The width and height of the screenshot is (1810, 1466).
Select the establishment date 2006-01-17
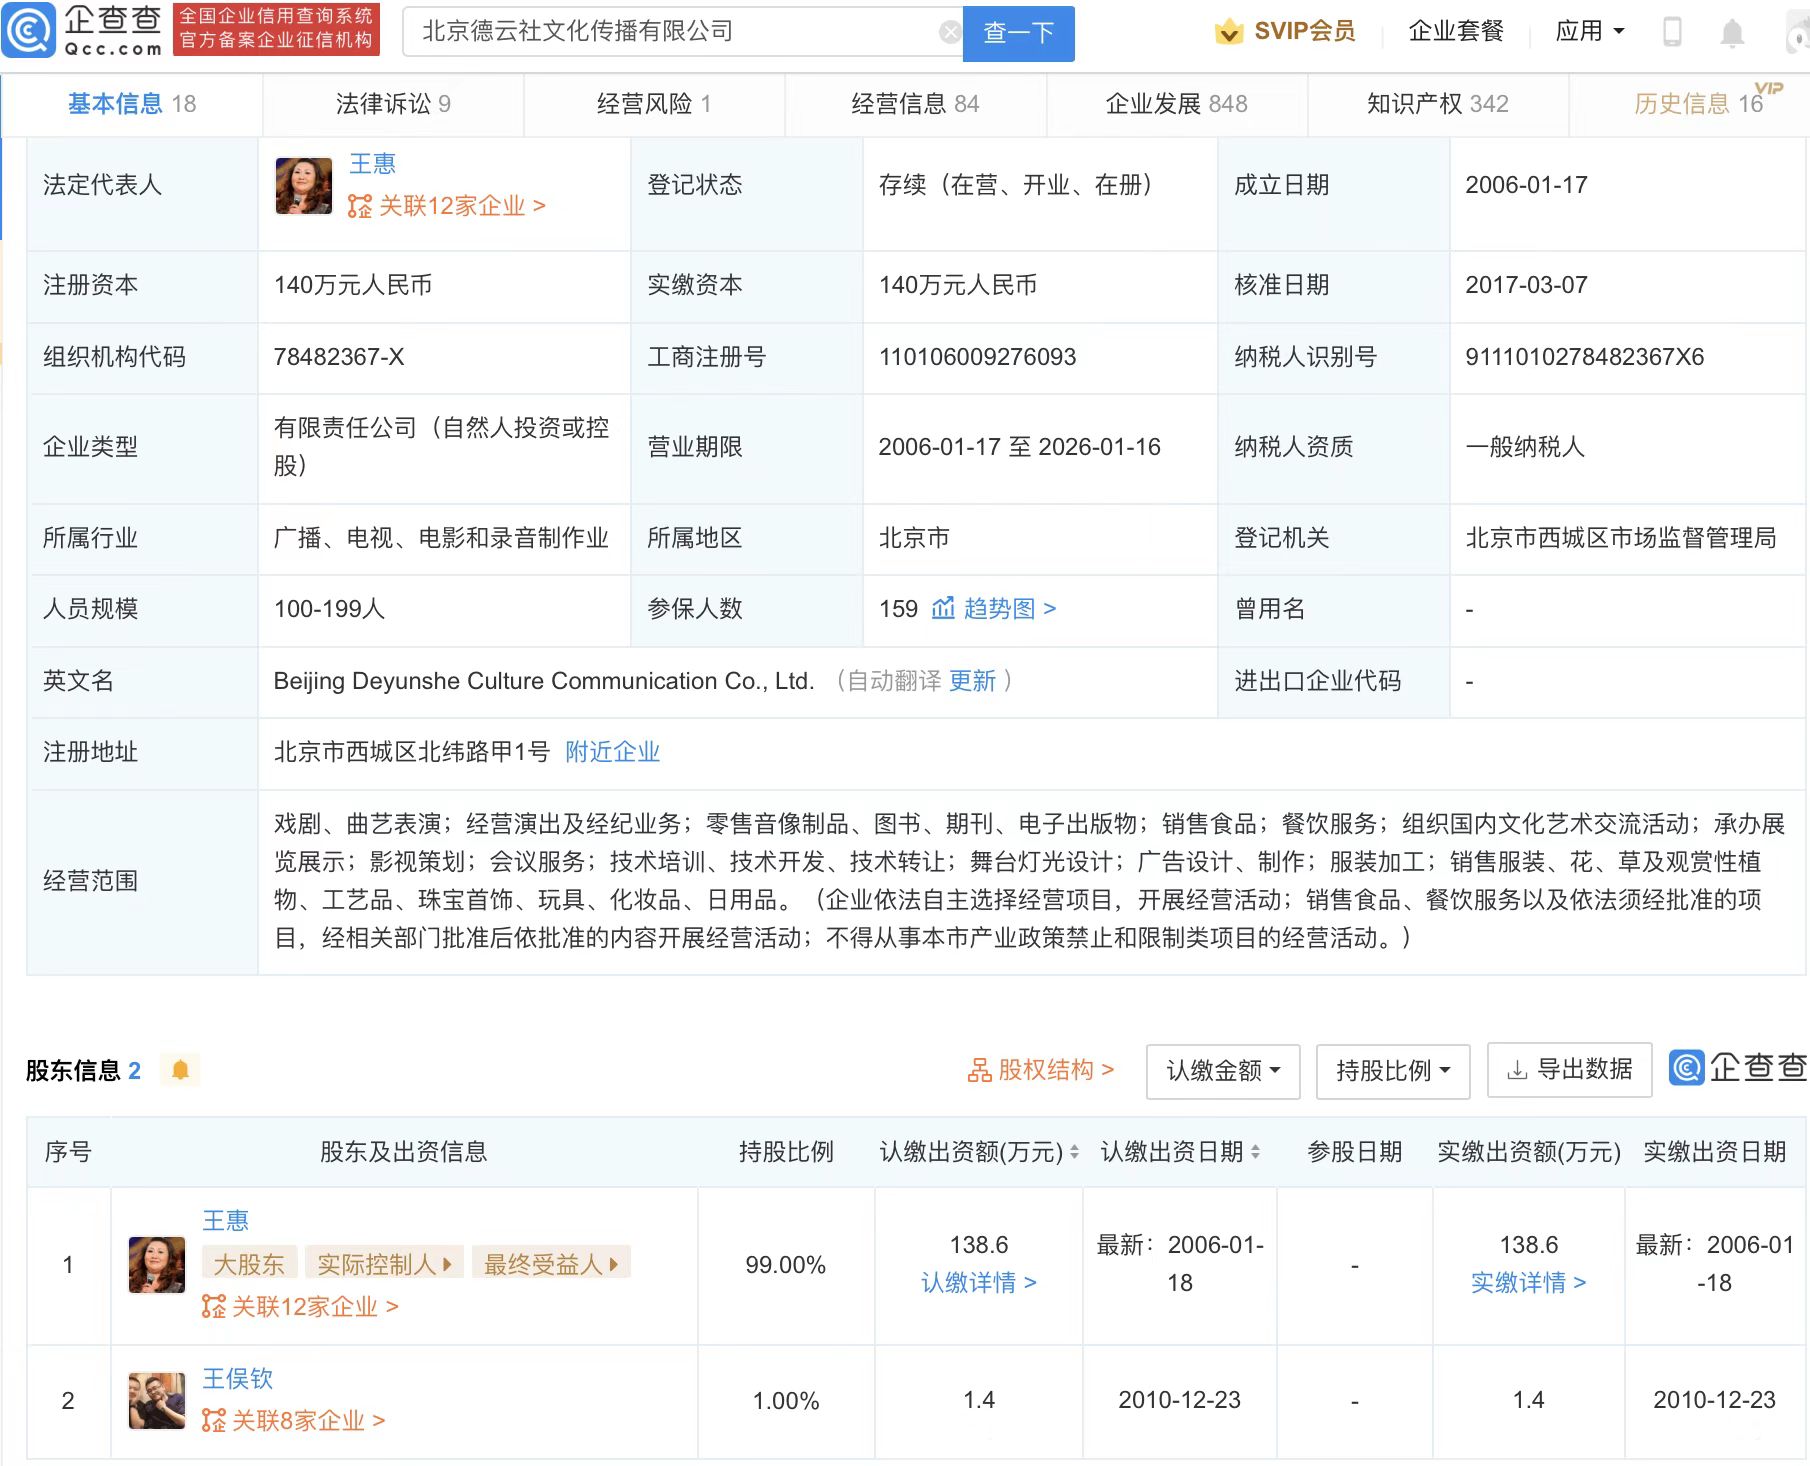(1526, 185)
